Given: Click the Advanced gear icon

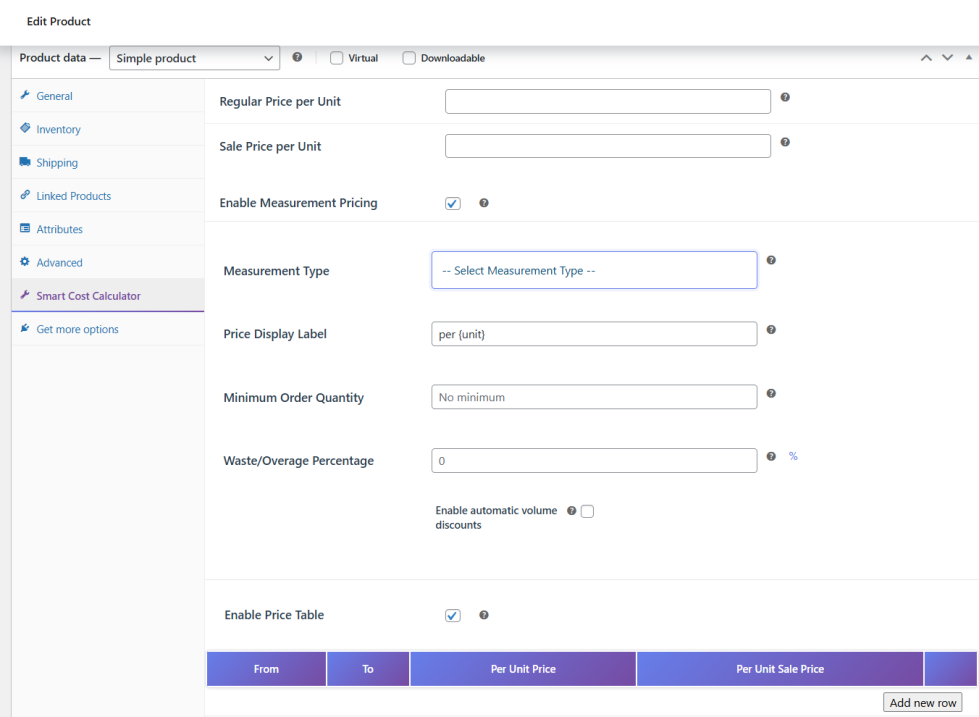Looking at the screenshot, I should coord(24,261).
